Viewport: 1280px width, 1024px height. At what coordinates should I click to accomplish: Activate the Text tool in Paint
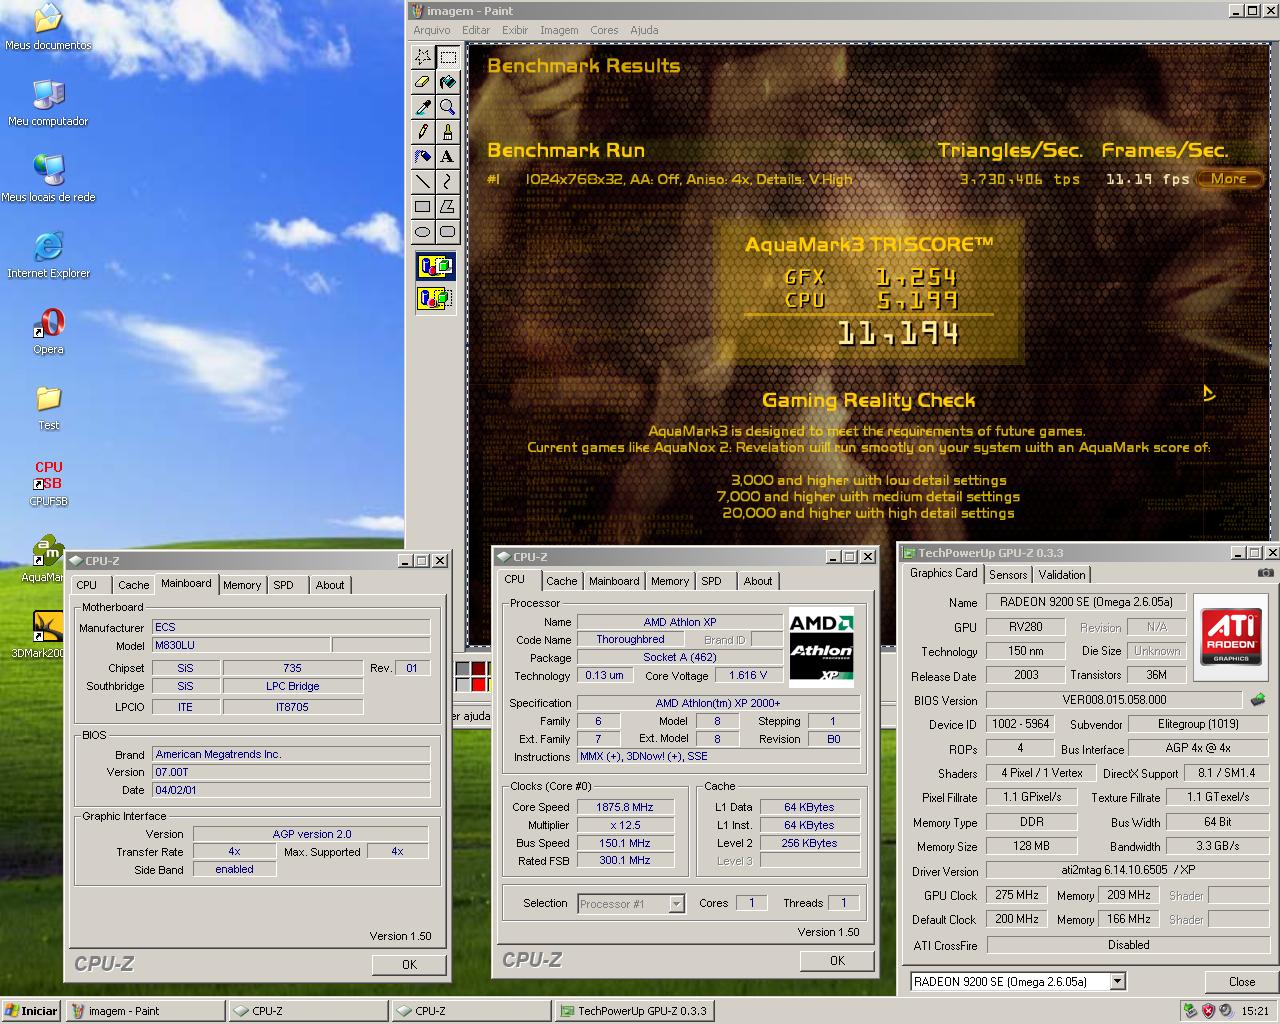click(447, 157)
